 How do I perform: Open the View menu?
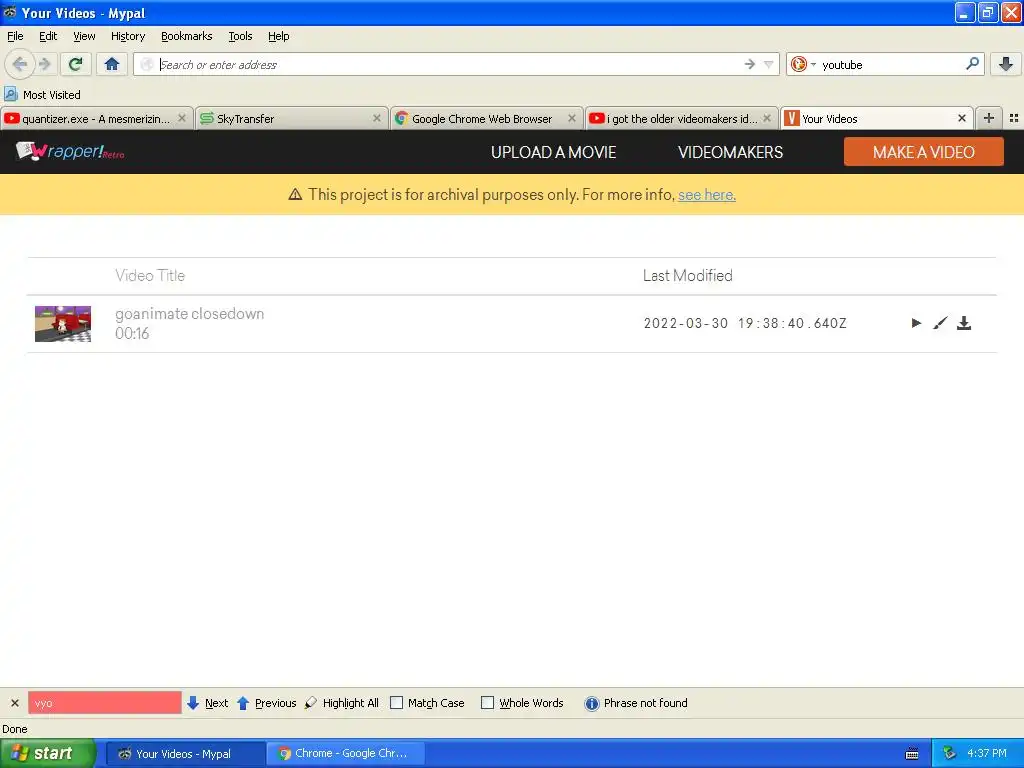(84, 36)
